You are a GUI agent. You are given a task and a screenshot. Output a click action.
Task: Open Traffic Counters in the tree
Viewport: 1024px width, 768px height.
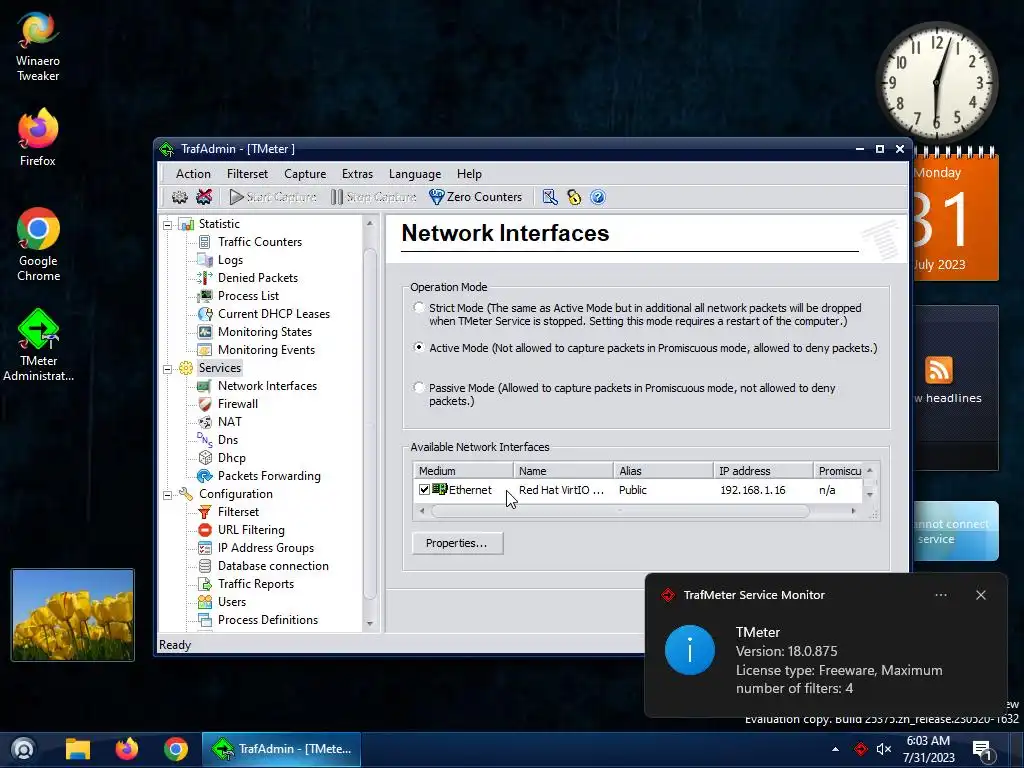tap(259, 242)
